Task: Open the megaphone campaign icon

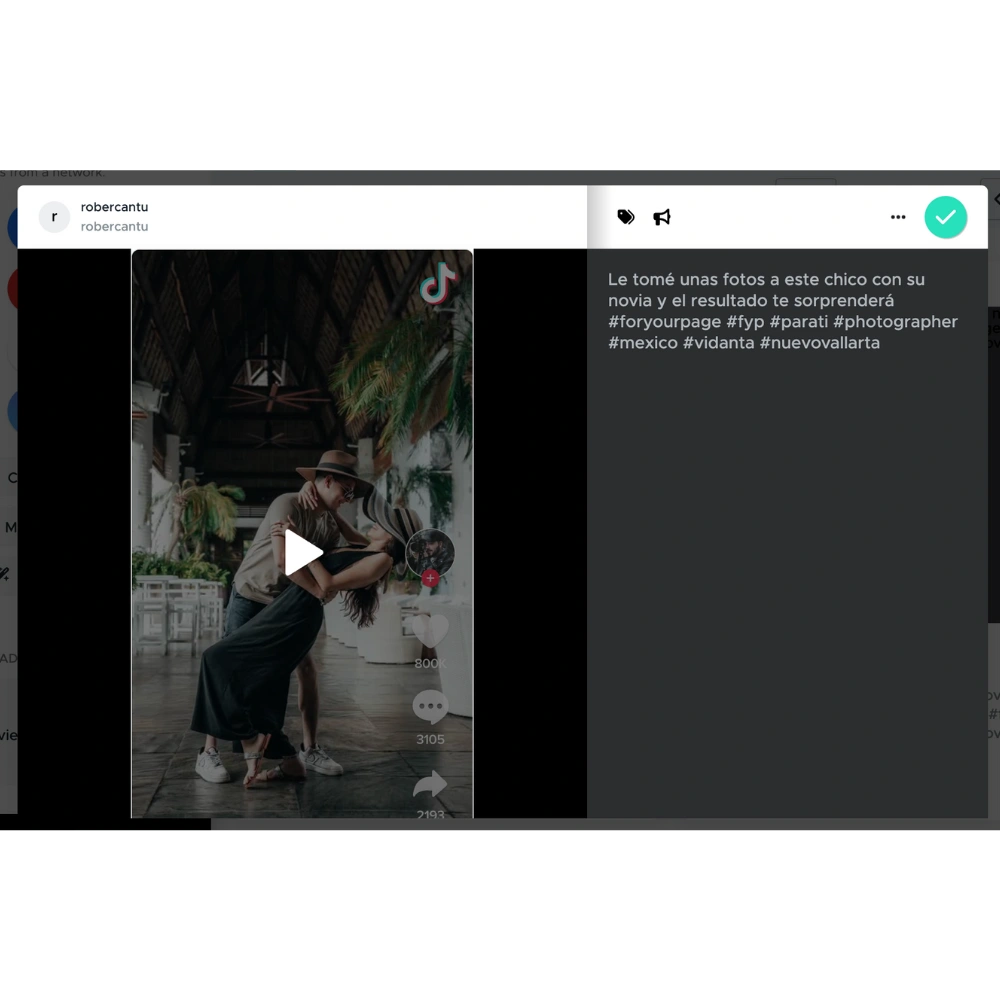Action: (x=662, y=217)
